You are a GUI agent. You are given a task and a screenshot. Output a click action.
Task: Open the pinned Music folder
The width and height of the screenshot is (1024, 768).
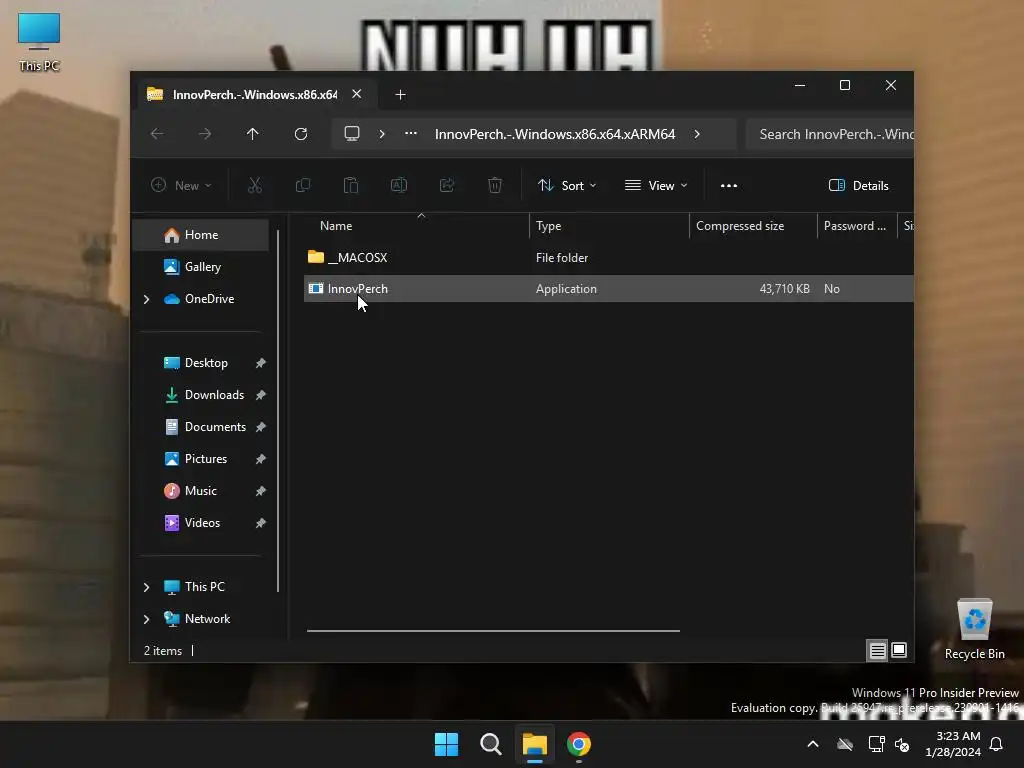[x=200, y=491]
